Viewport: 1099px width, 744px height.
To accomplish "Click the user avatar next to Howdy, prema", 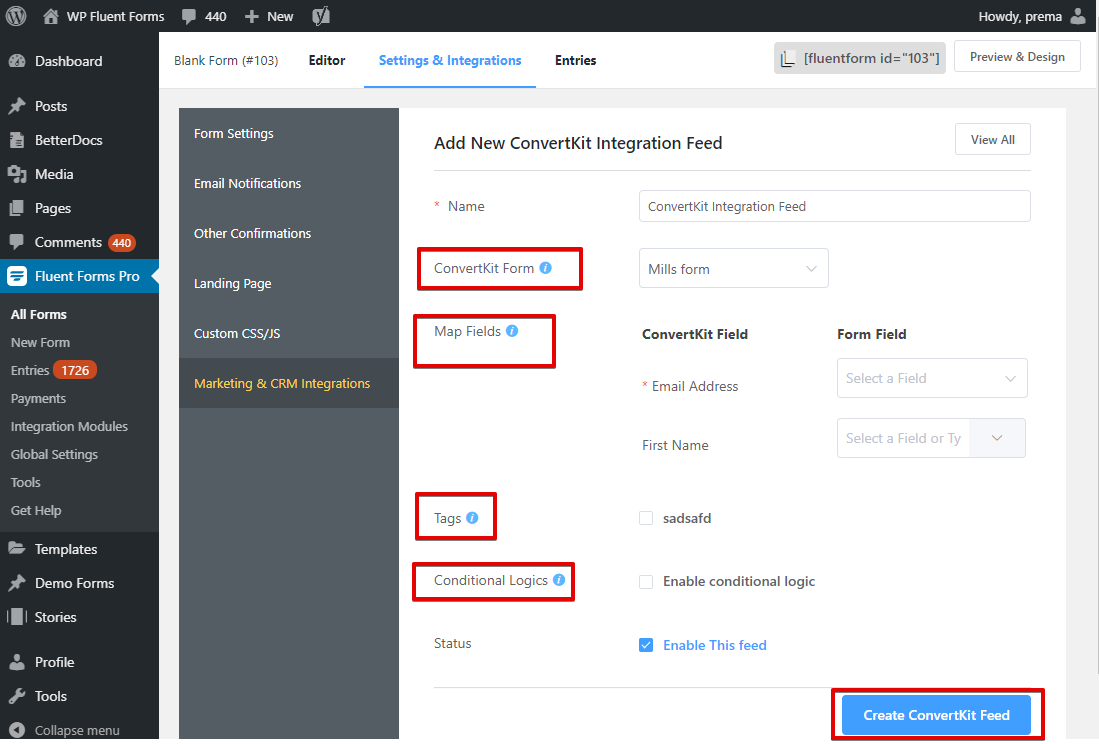I will 1078,16.
